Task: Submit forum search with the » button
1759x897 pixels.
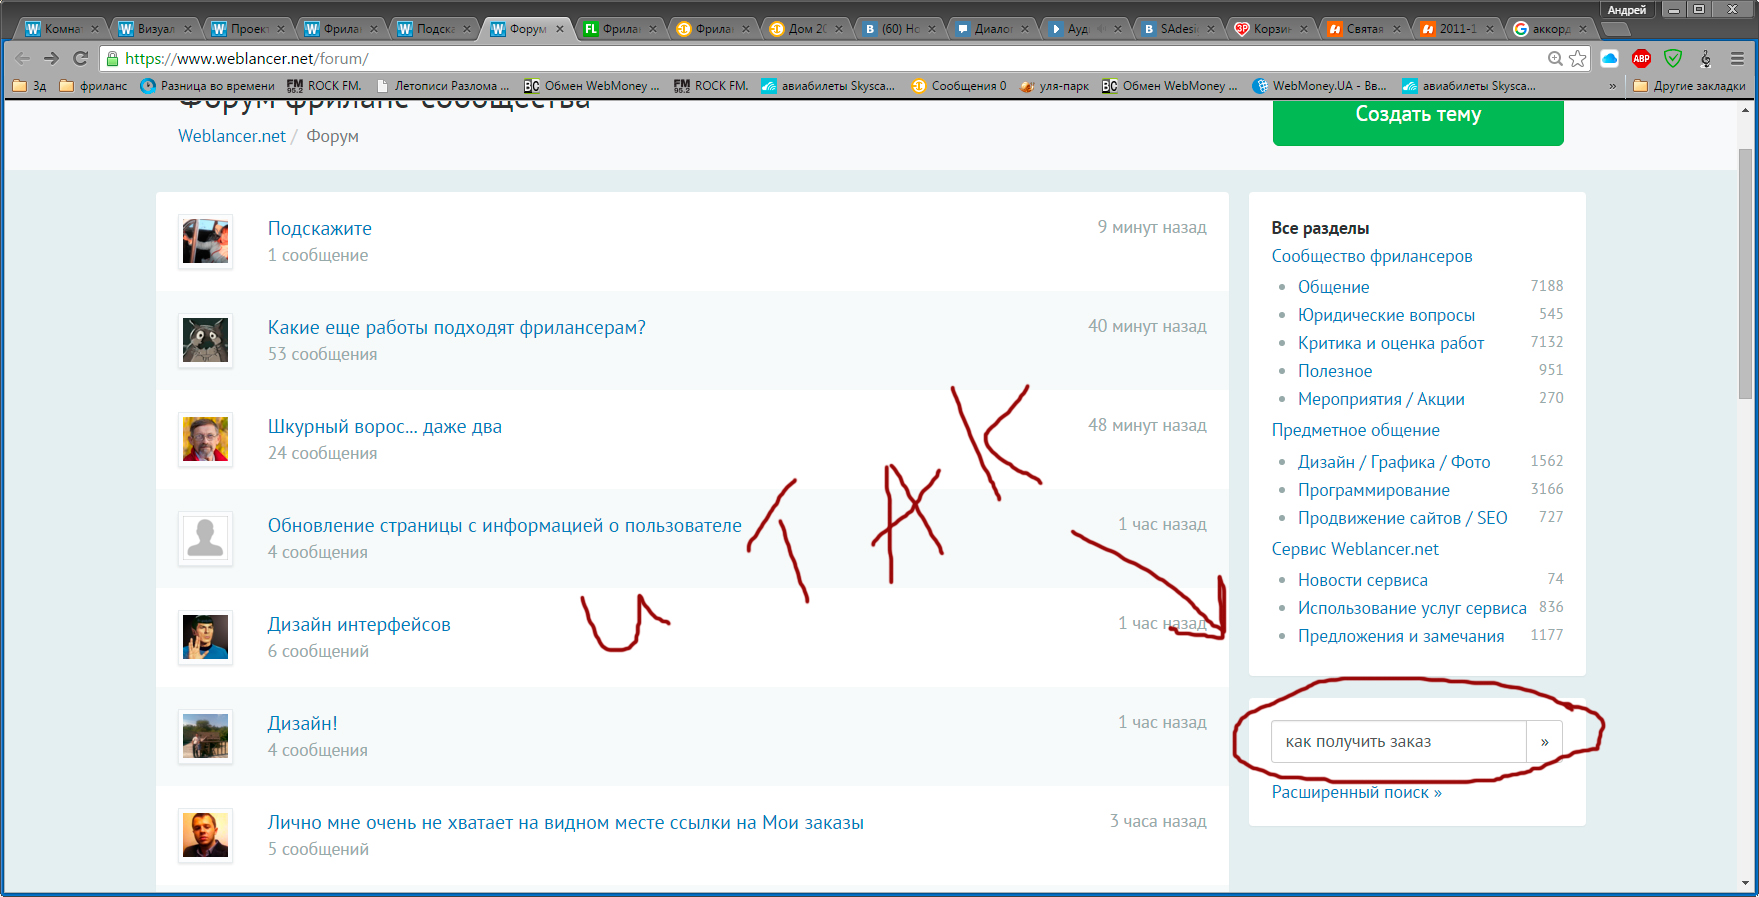Action: point(1544,742)
